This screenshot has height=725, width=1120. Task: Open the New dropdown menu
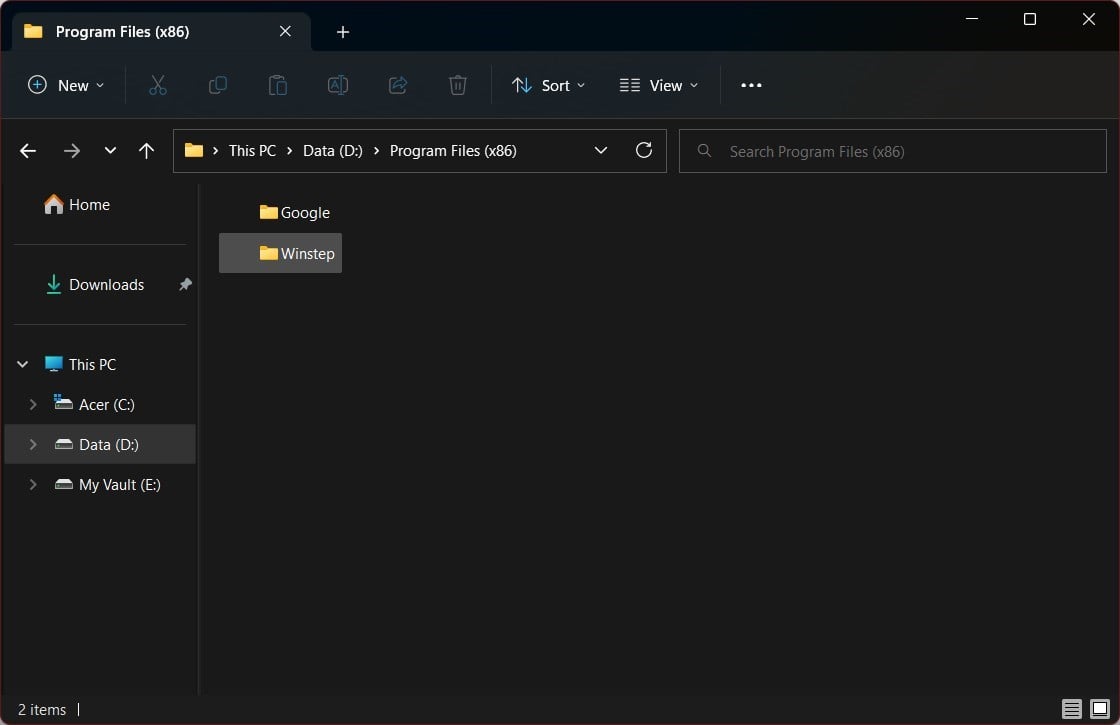pos(66,85)
